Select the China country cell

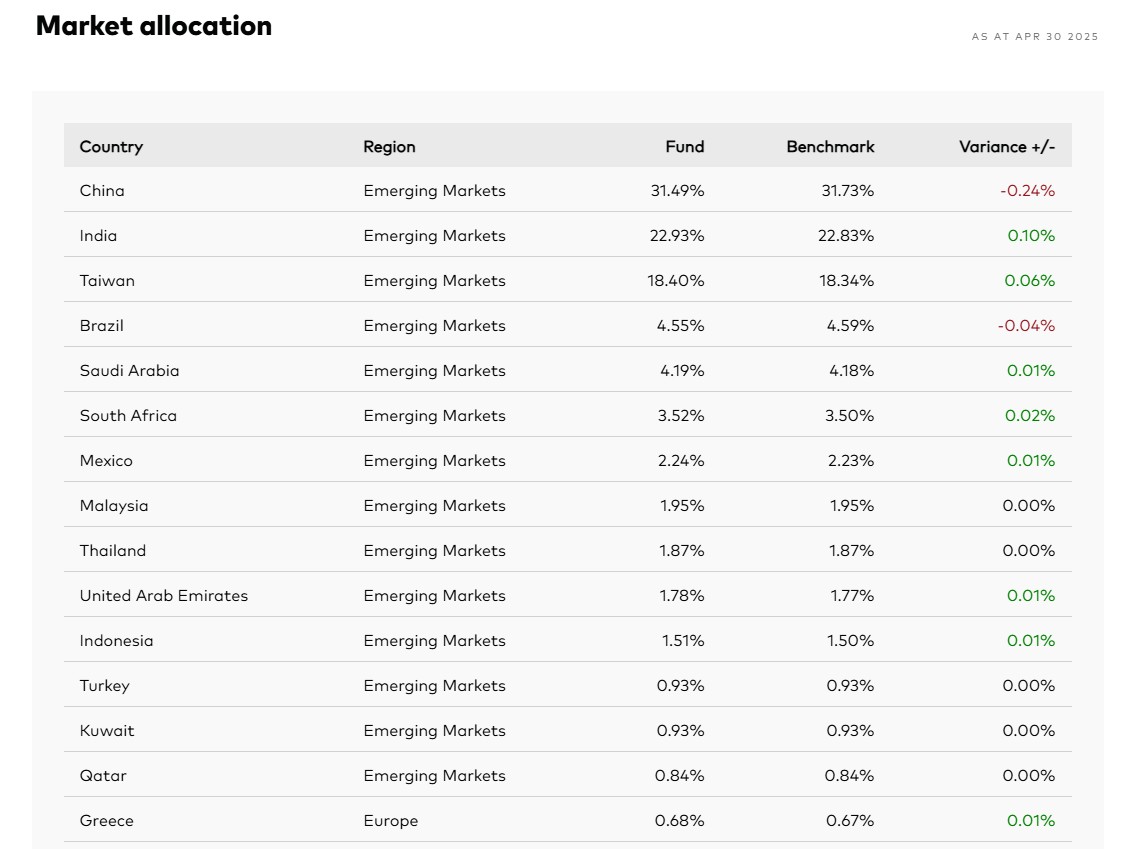coord(102,191)
